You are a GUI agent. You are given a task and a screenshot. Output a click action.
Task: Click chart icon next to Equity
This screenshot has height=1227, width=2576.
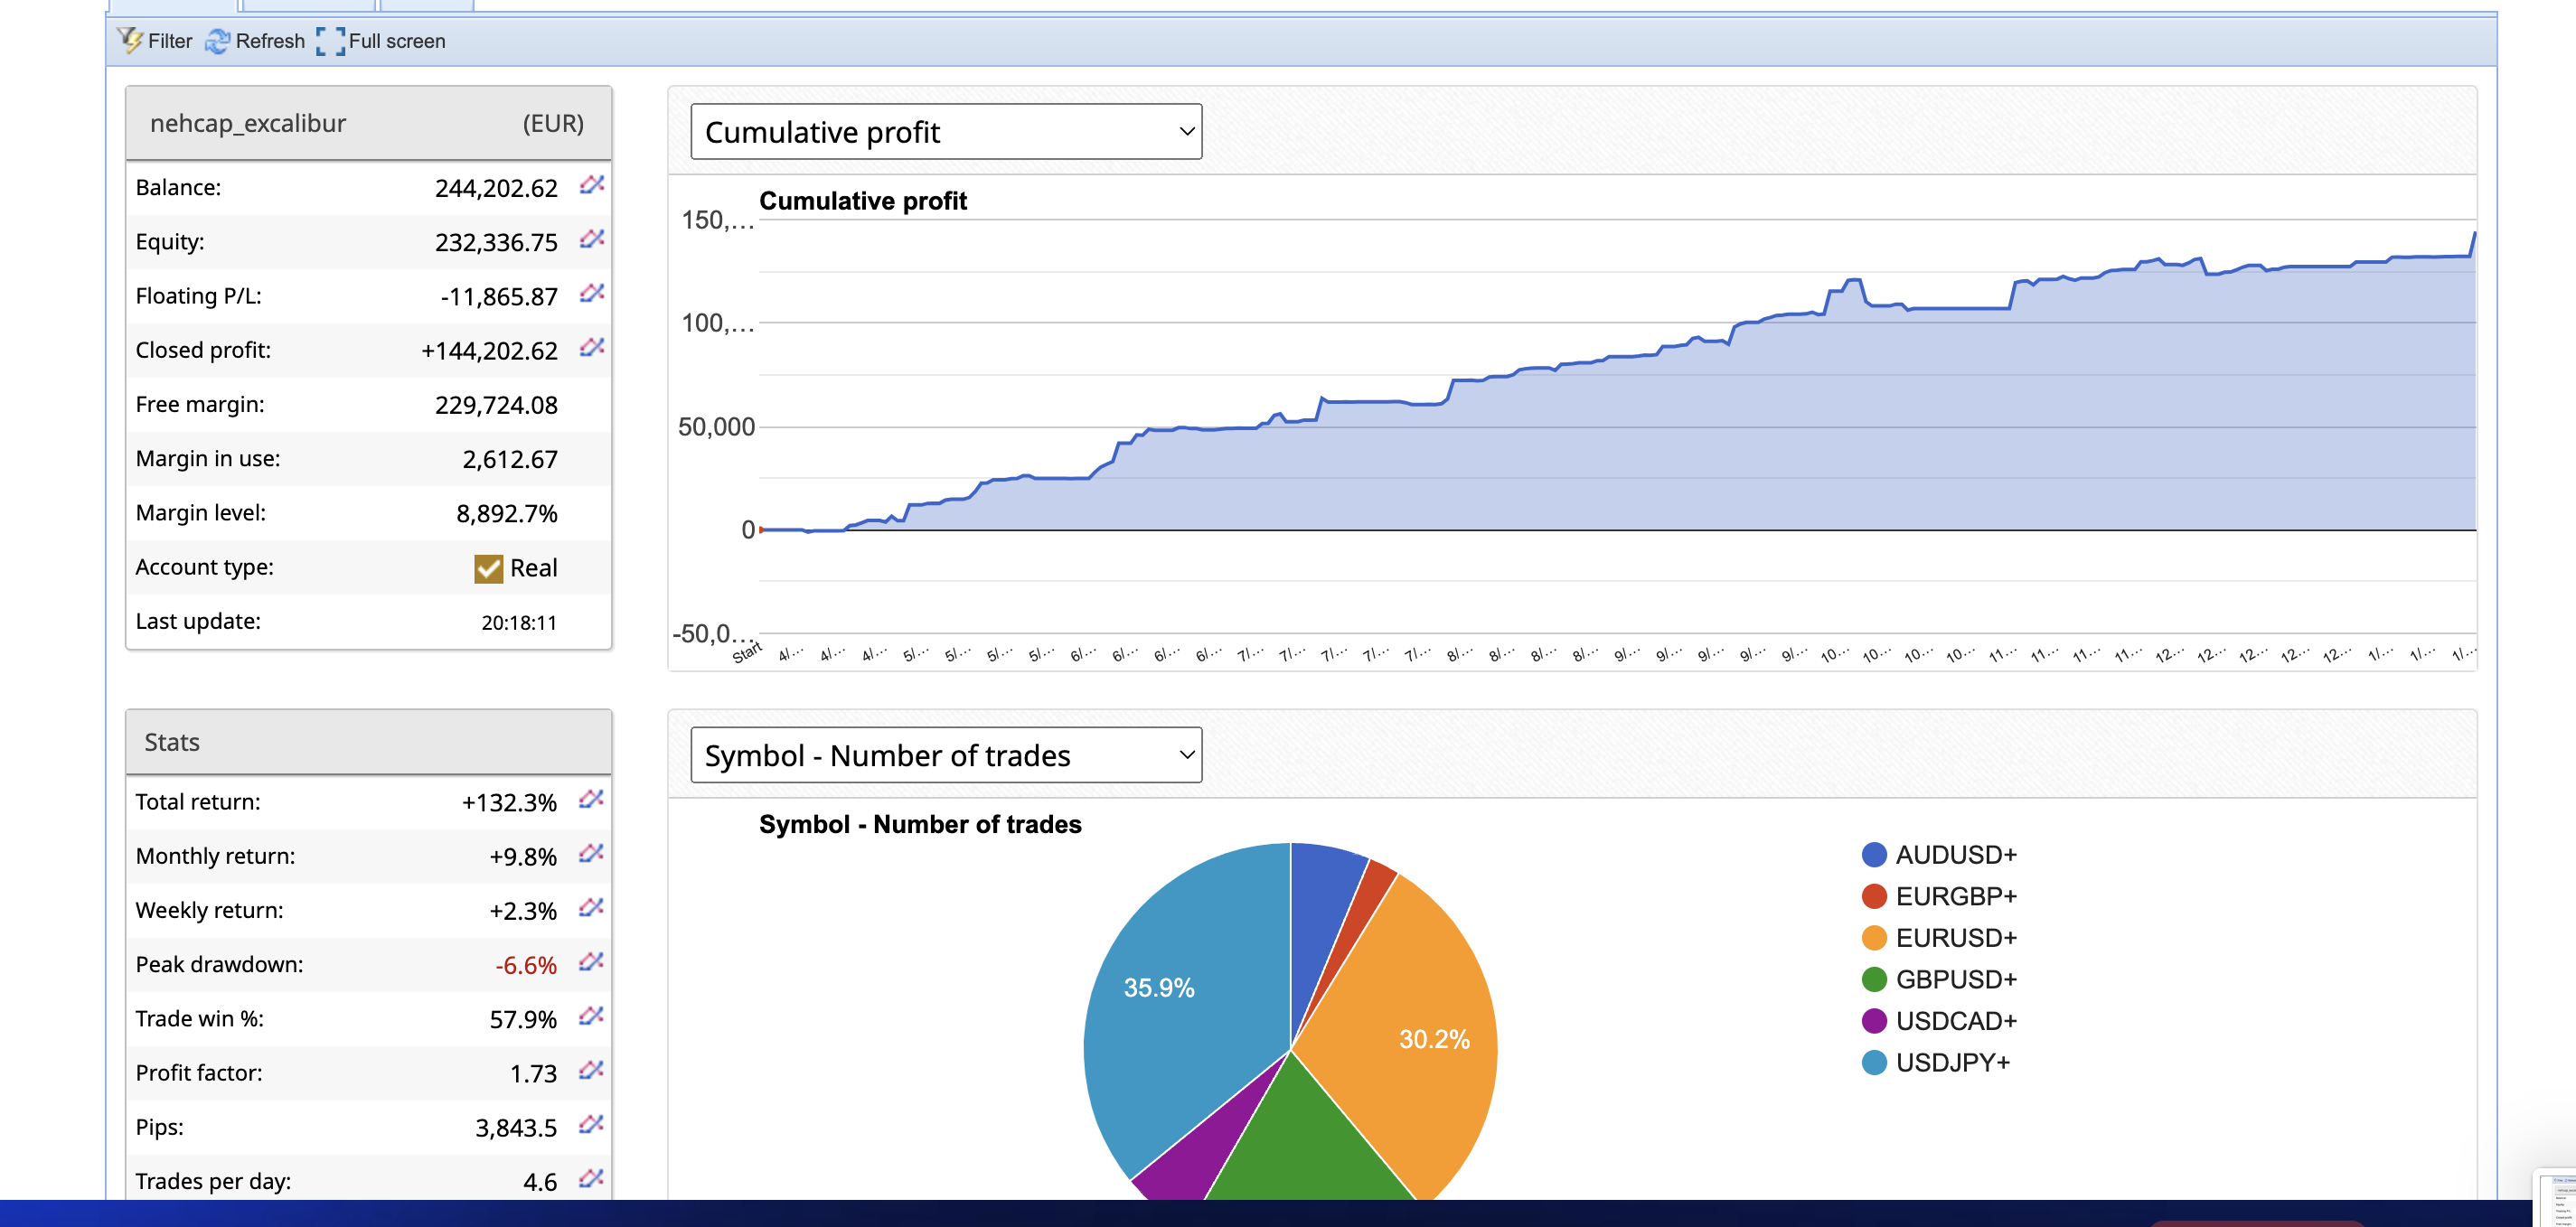click(x=592, y=239)
